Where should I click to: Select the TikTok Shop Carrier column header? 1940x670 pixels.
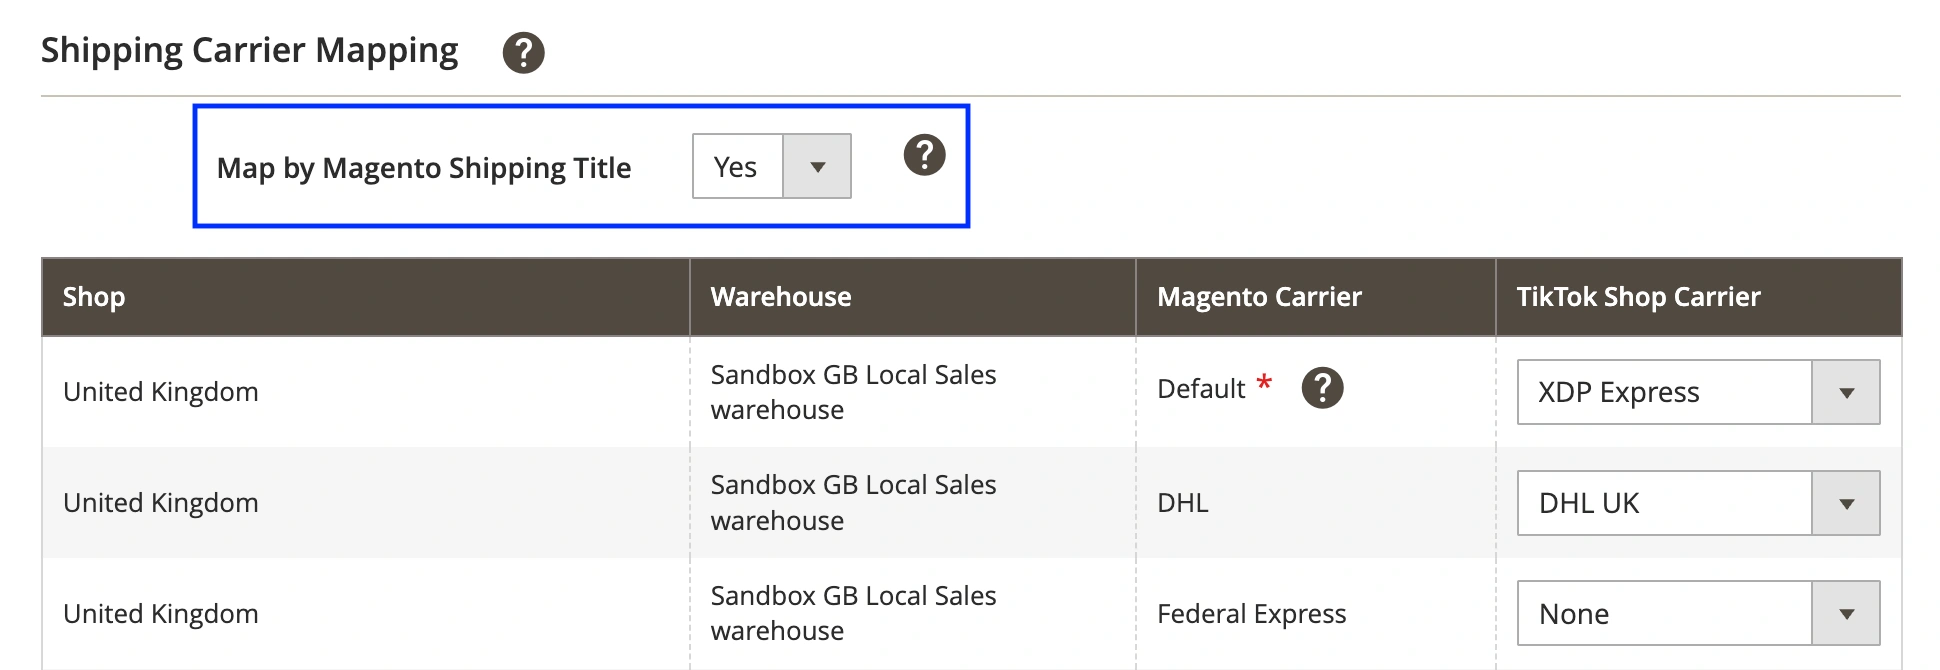(1637, 297)
